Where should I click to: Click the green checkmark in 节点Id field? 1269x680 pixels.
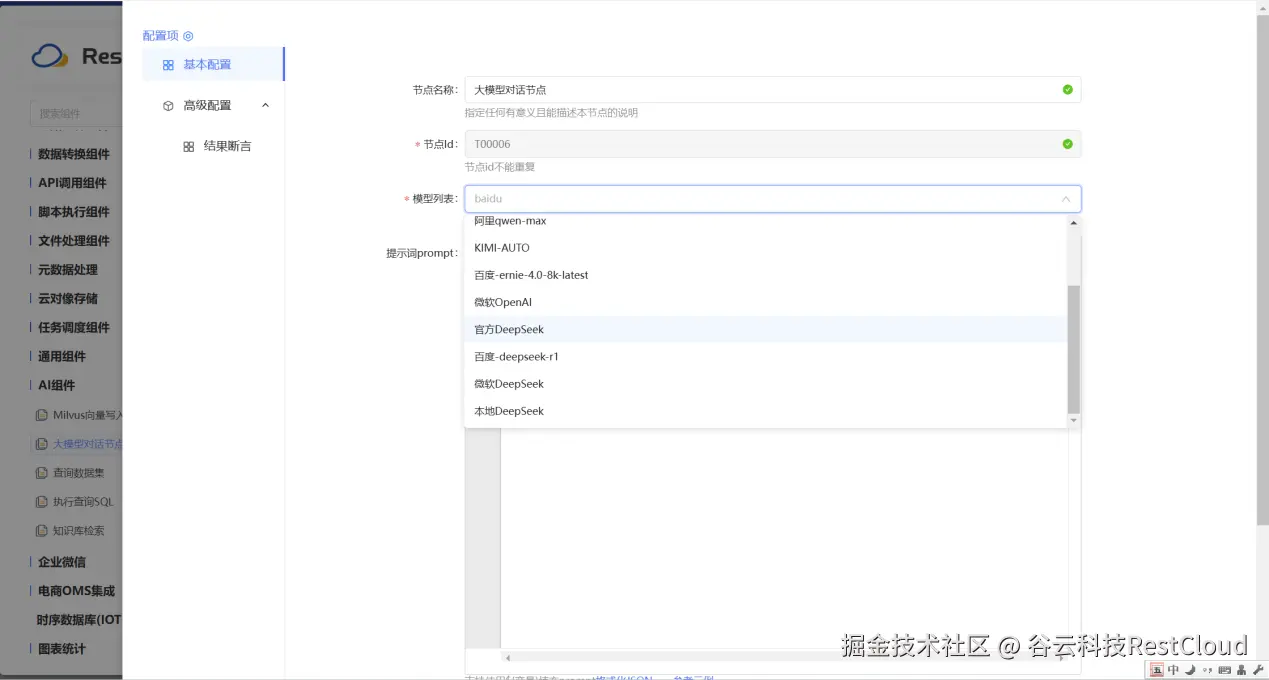[1067, 144]
